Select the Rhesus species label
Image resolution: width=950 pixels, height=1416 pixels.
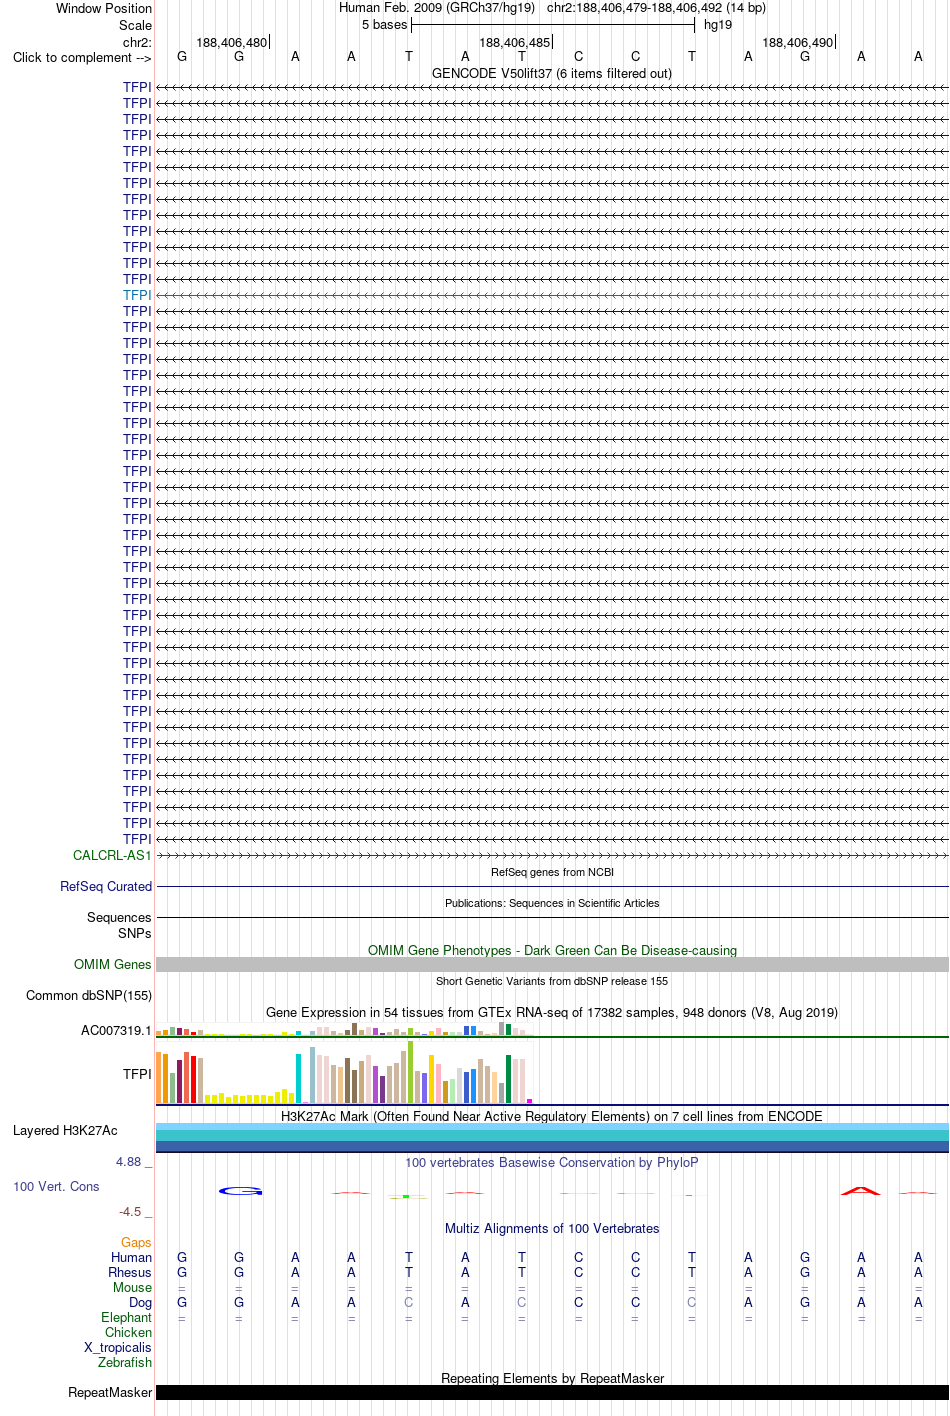[x=130, y=1272]
